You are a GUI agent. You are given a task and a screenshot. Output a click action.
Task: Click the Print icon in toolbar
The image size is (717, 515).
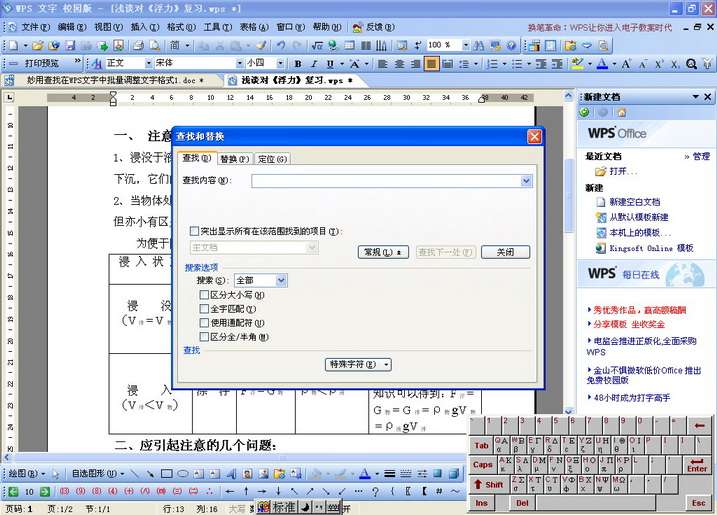click(x=138, y=45)
